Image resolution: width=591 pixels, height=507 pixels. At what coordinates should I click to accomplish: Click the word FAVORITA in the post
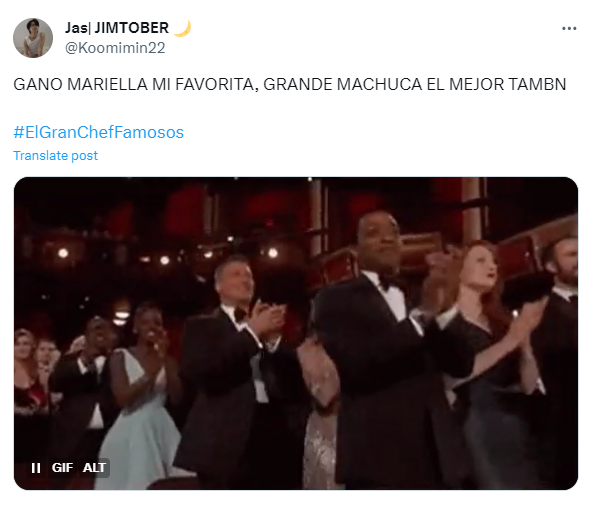(x=216, y=84)
